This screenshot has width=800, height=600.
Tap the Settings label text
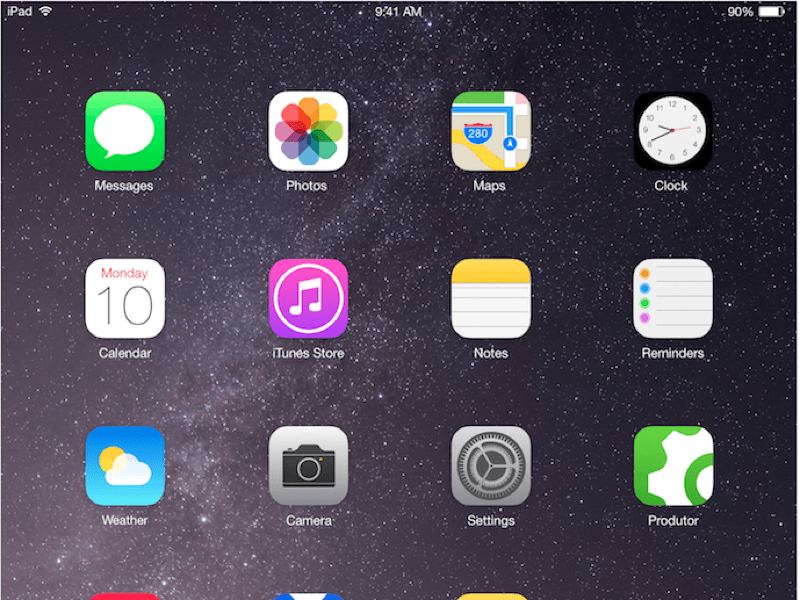[x=491, y=520]
